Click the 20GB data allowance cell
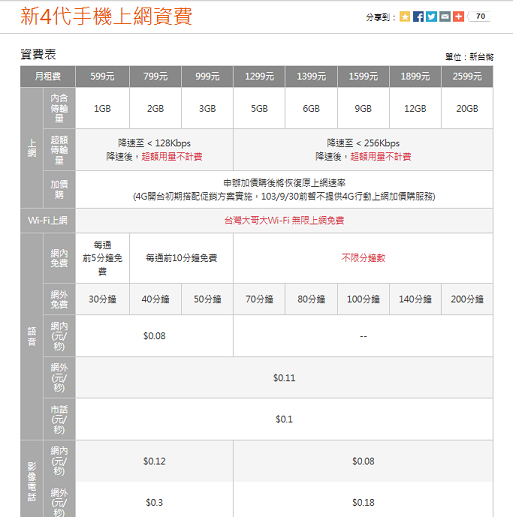This screenshot has height=517, width=513. point(467,108)
